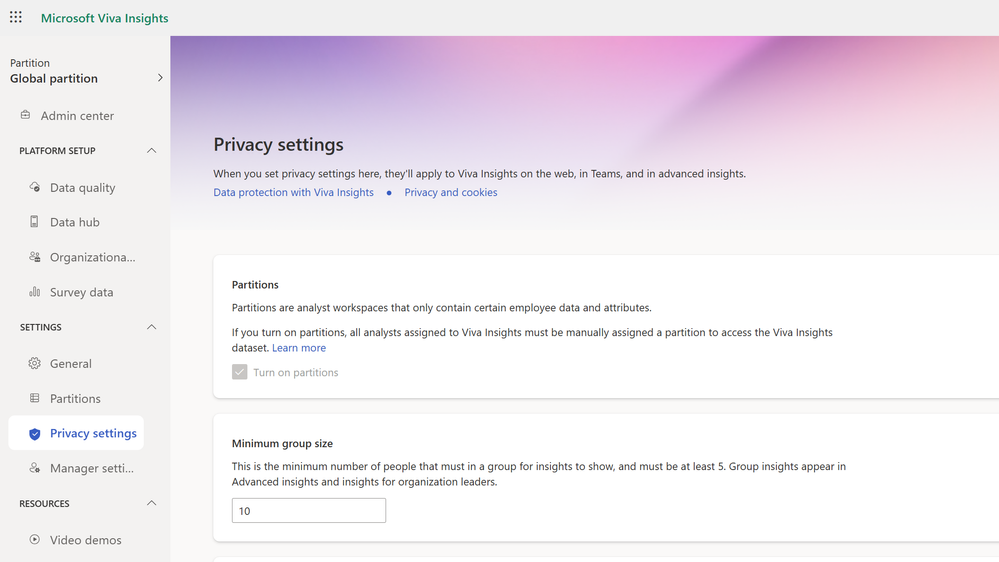Click the General gear icon

point(34,363)
